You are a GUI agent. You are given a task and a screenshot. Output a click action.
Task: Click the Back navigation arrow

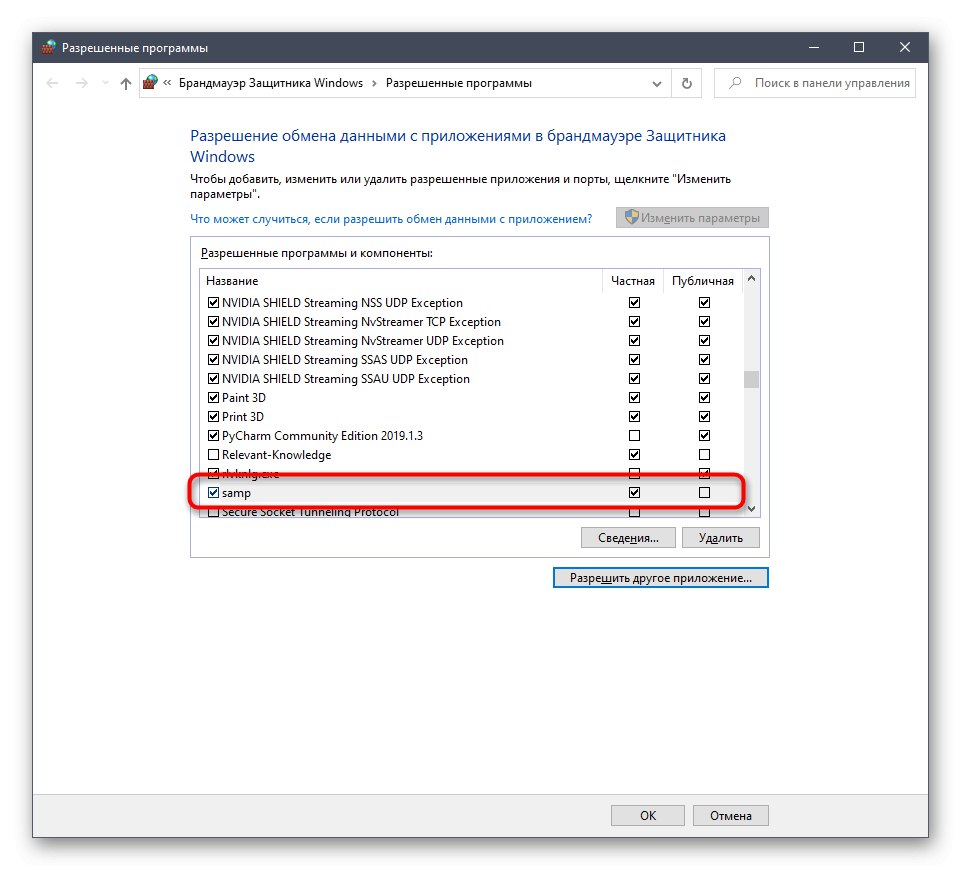[x=52, y=83]
